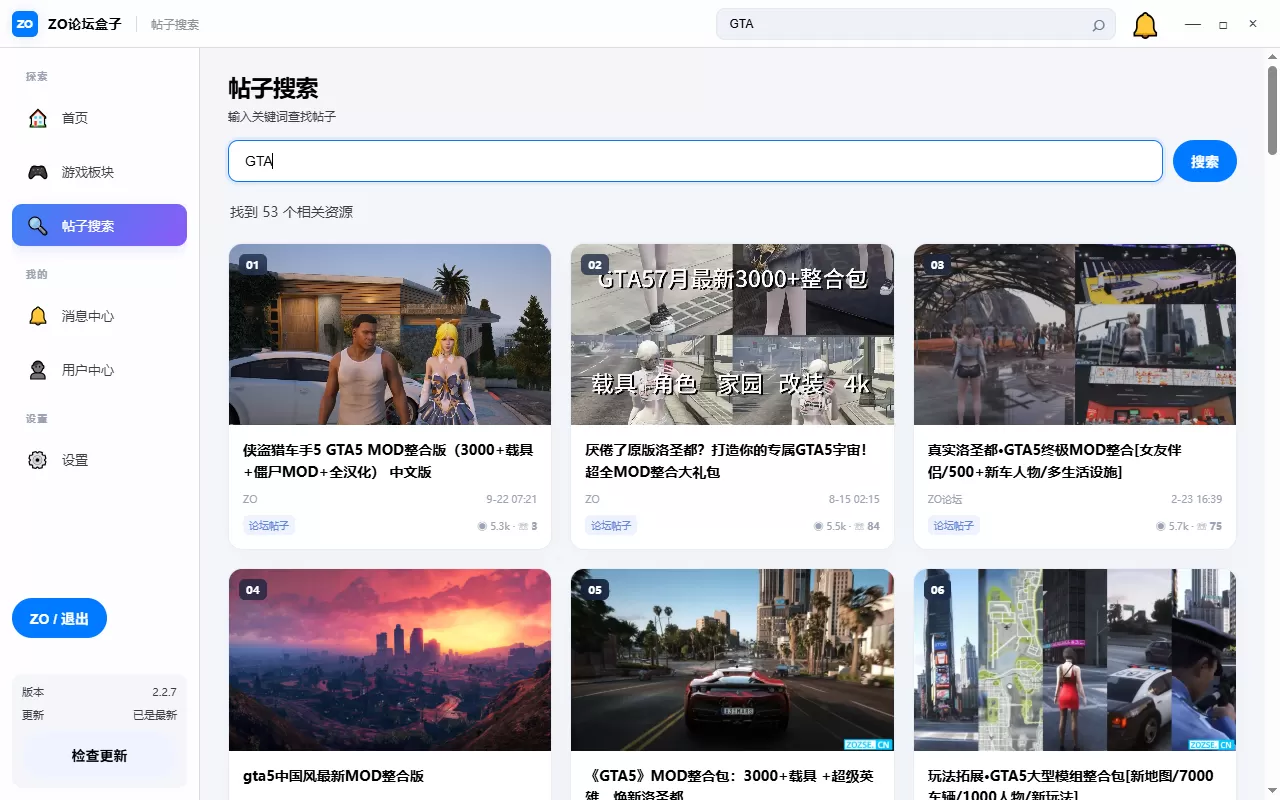Click the 论坛帖子 tag on card 01
This screenshot has height=800, width=1280.
point(269,526)
